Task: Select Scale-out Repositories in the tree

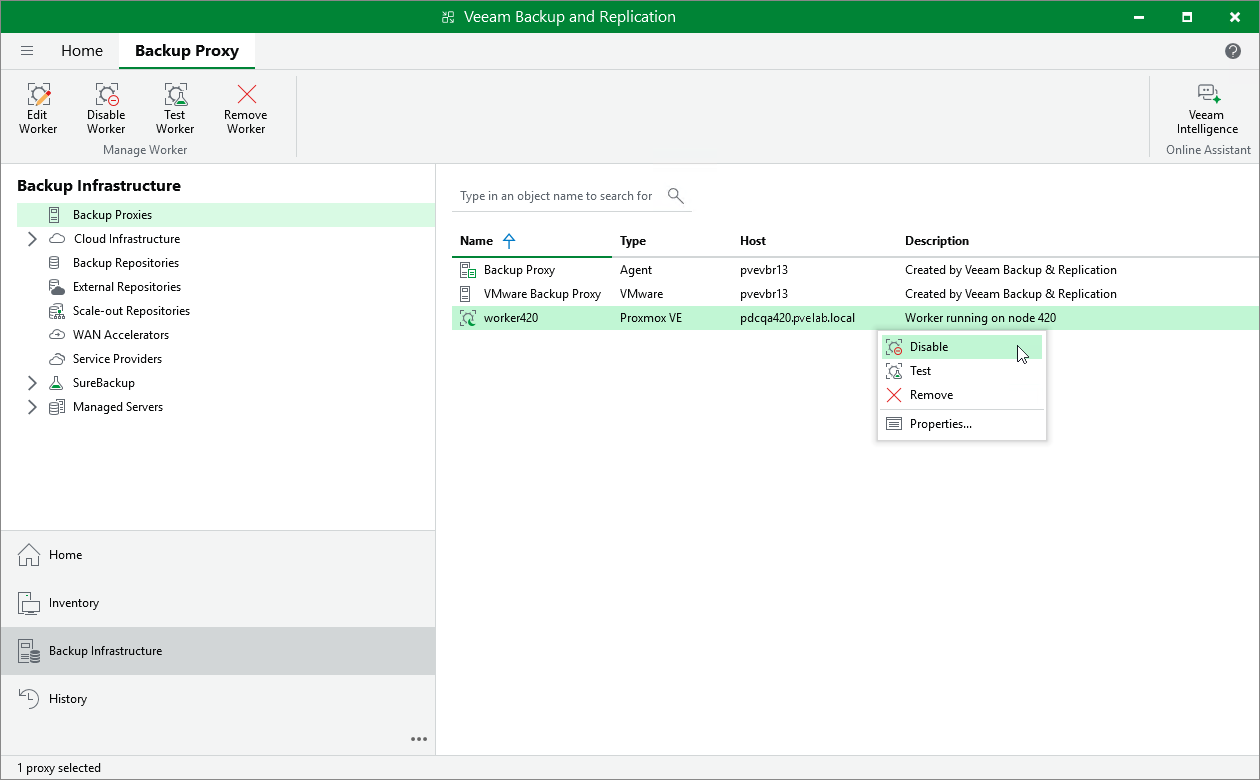Action: 131,311
